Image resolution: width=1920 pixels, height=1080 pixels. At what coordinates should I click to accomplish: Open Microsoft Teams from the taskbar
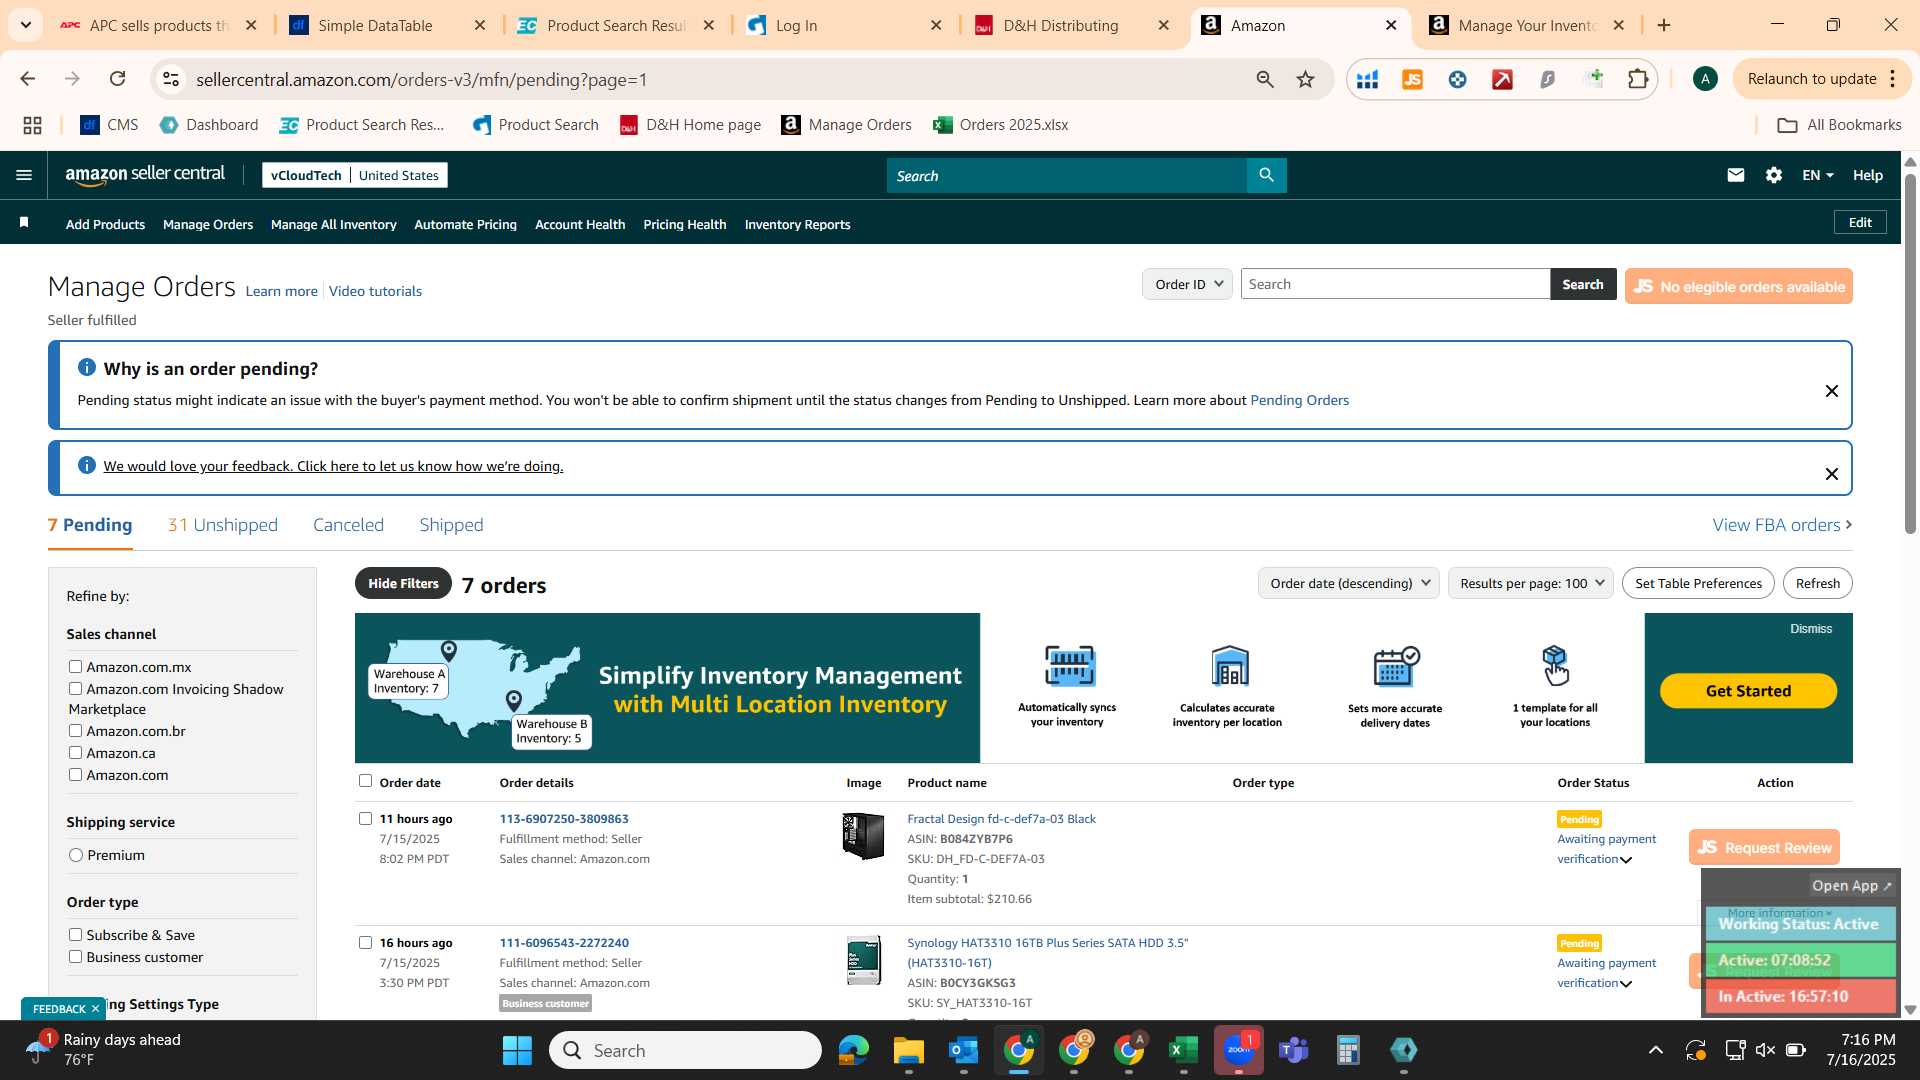[x=1293, y=1050]
